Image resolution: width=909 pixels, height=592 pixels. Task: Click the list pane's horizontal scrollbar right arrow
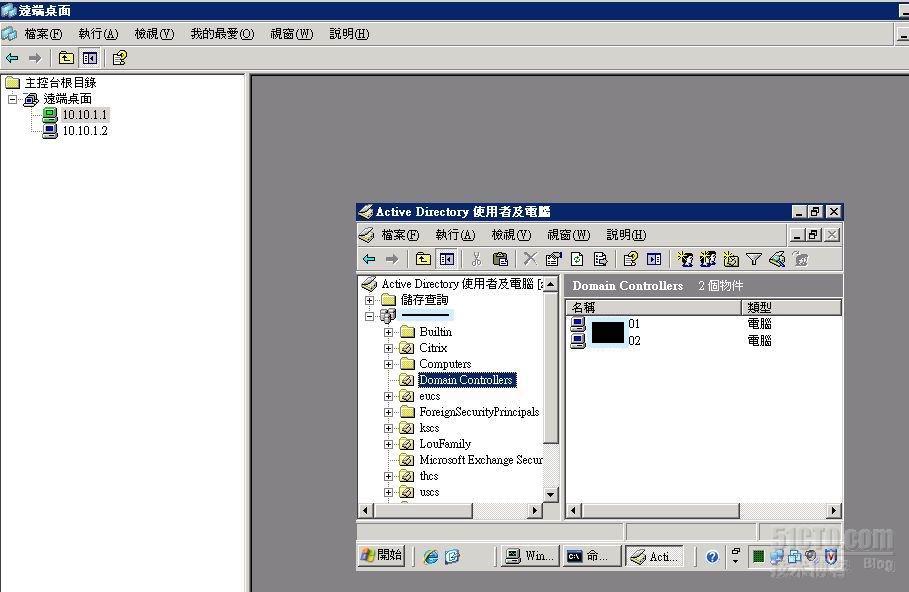click(834, 511)
